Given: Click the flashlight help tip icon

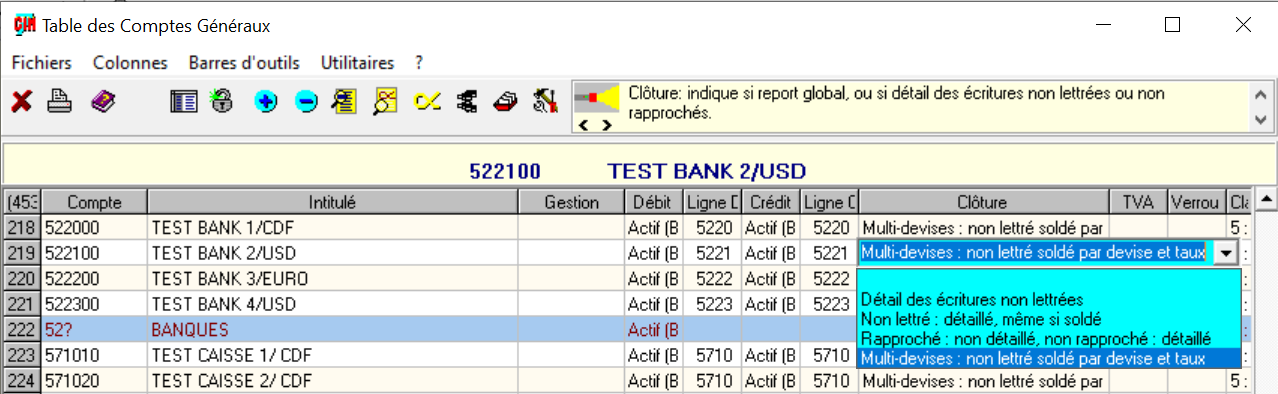Looking at the screenshot, I should (x=597, y=98).
